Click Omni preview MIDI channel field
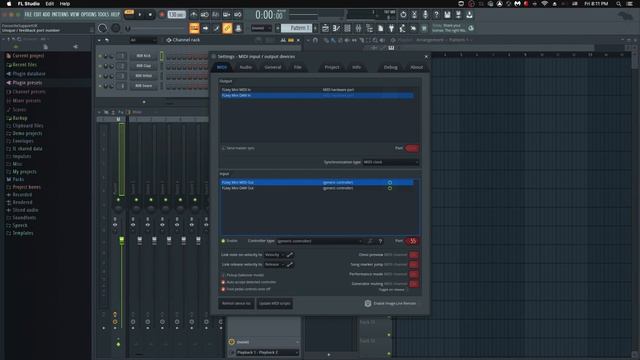 click(x=413, y=255)
